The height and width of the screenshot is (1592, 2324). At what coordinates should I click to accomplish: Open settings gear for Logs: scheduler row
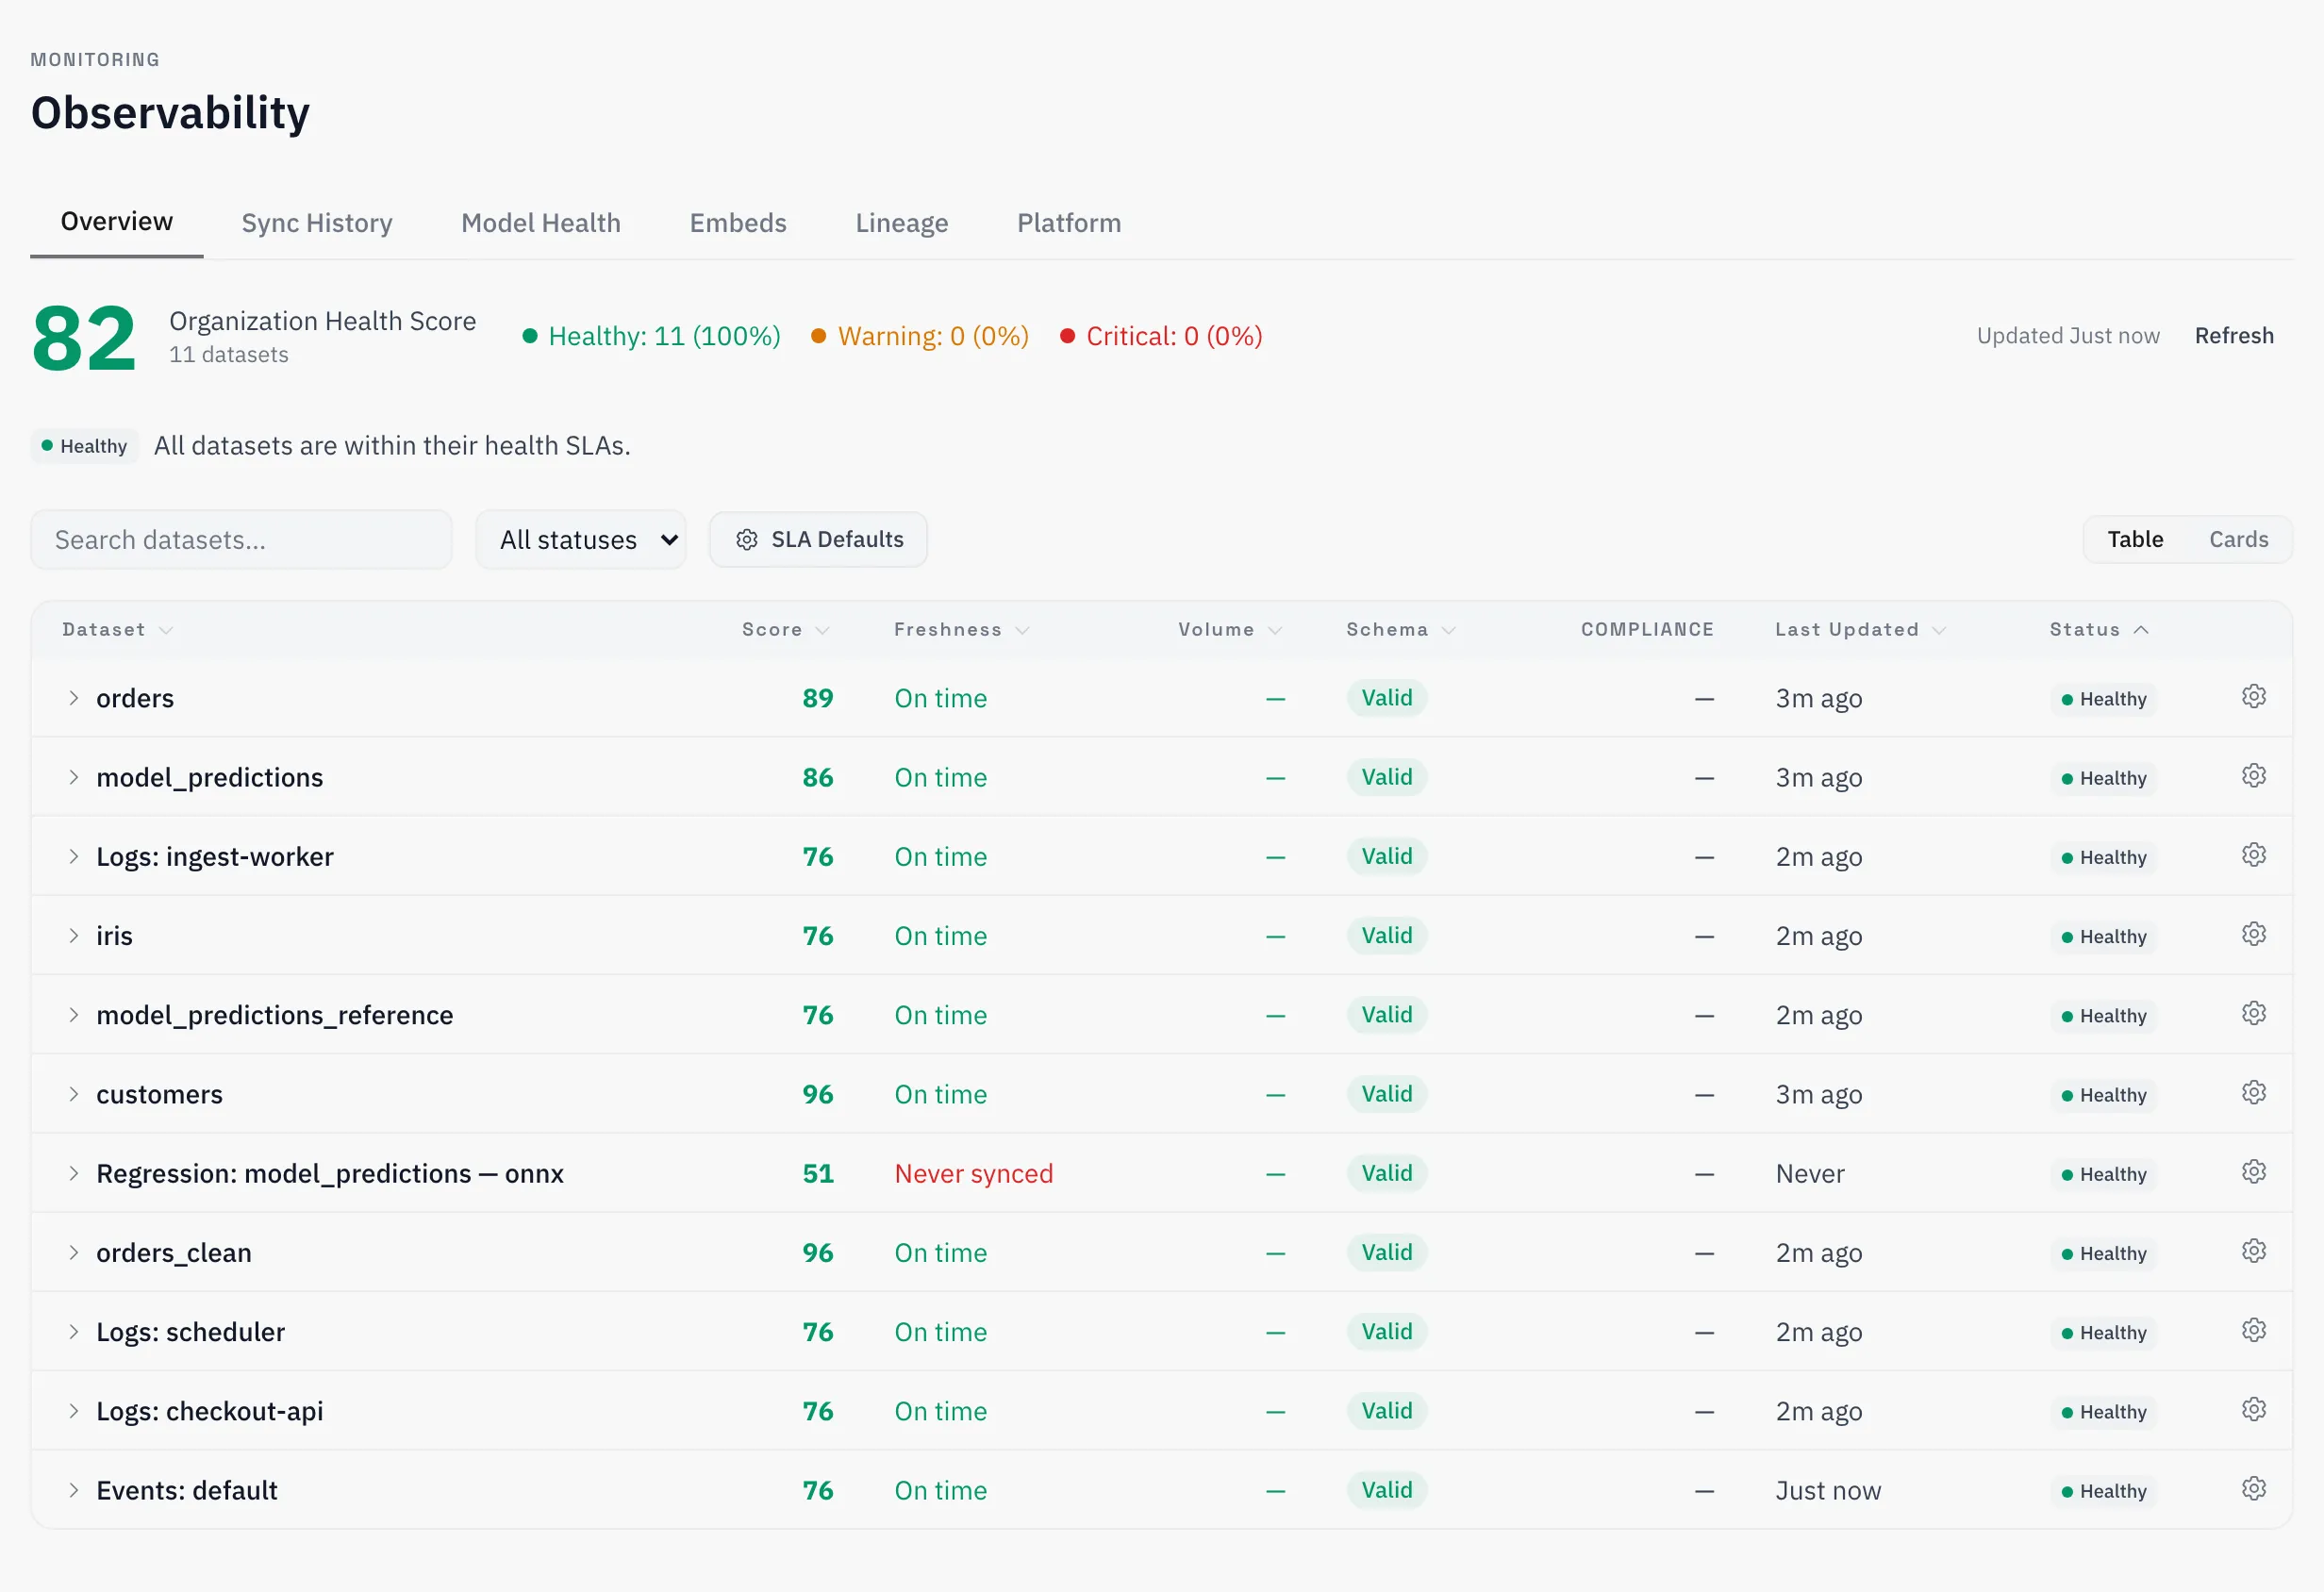pyautogui.click(x=2253, y=1330)
